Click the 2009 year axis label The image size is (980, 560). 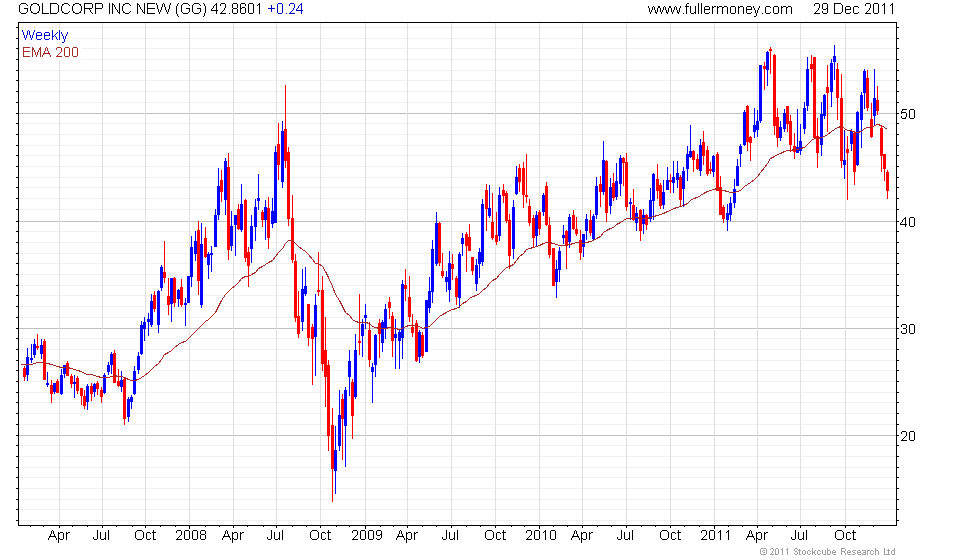366,535
